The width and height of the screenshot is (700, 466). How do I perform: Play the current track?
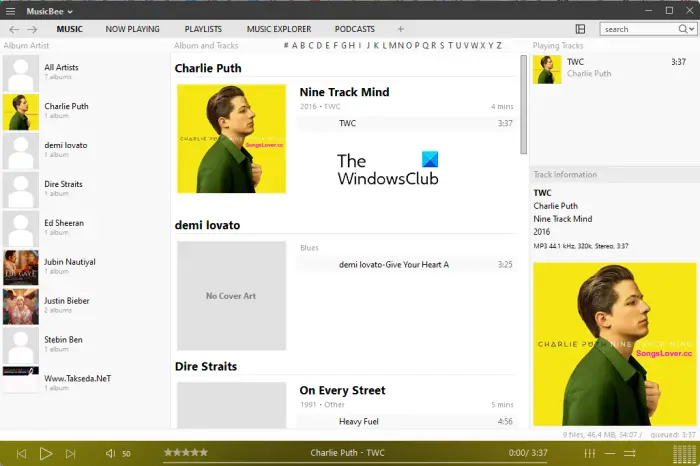[x=46, y=454]
